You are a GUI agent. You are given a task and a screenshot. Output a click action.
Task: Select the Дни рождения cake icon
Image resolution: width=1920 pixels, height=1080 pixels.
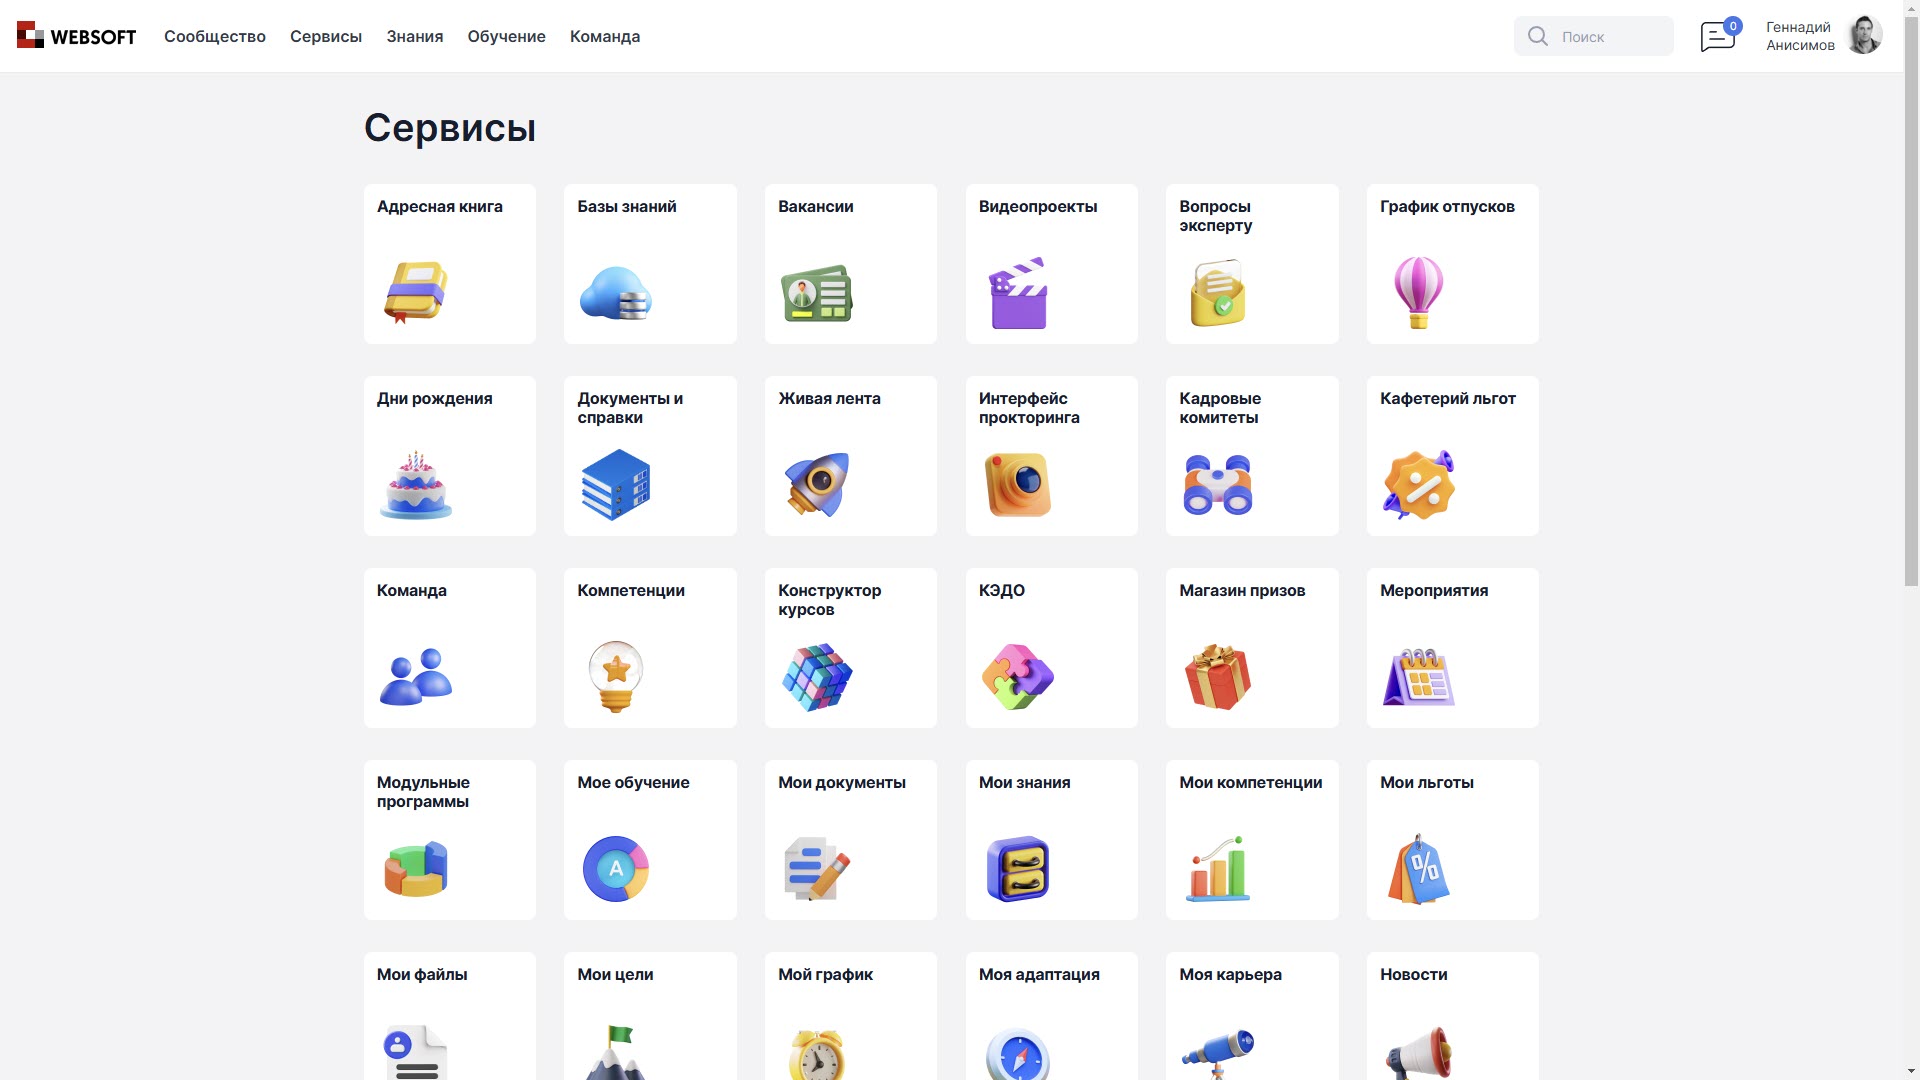point(414,485)
